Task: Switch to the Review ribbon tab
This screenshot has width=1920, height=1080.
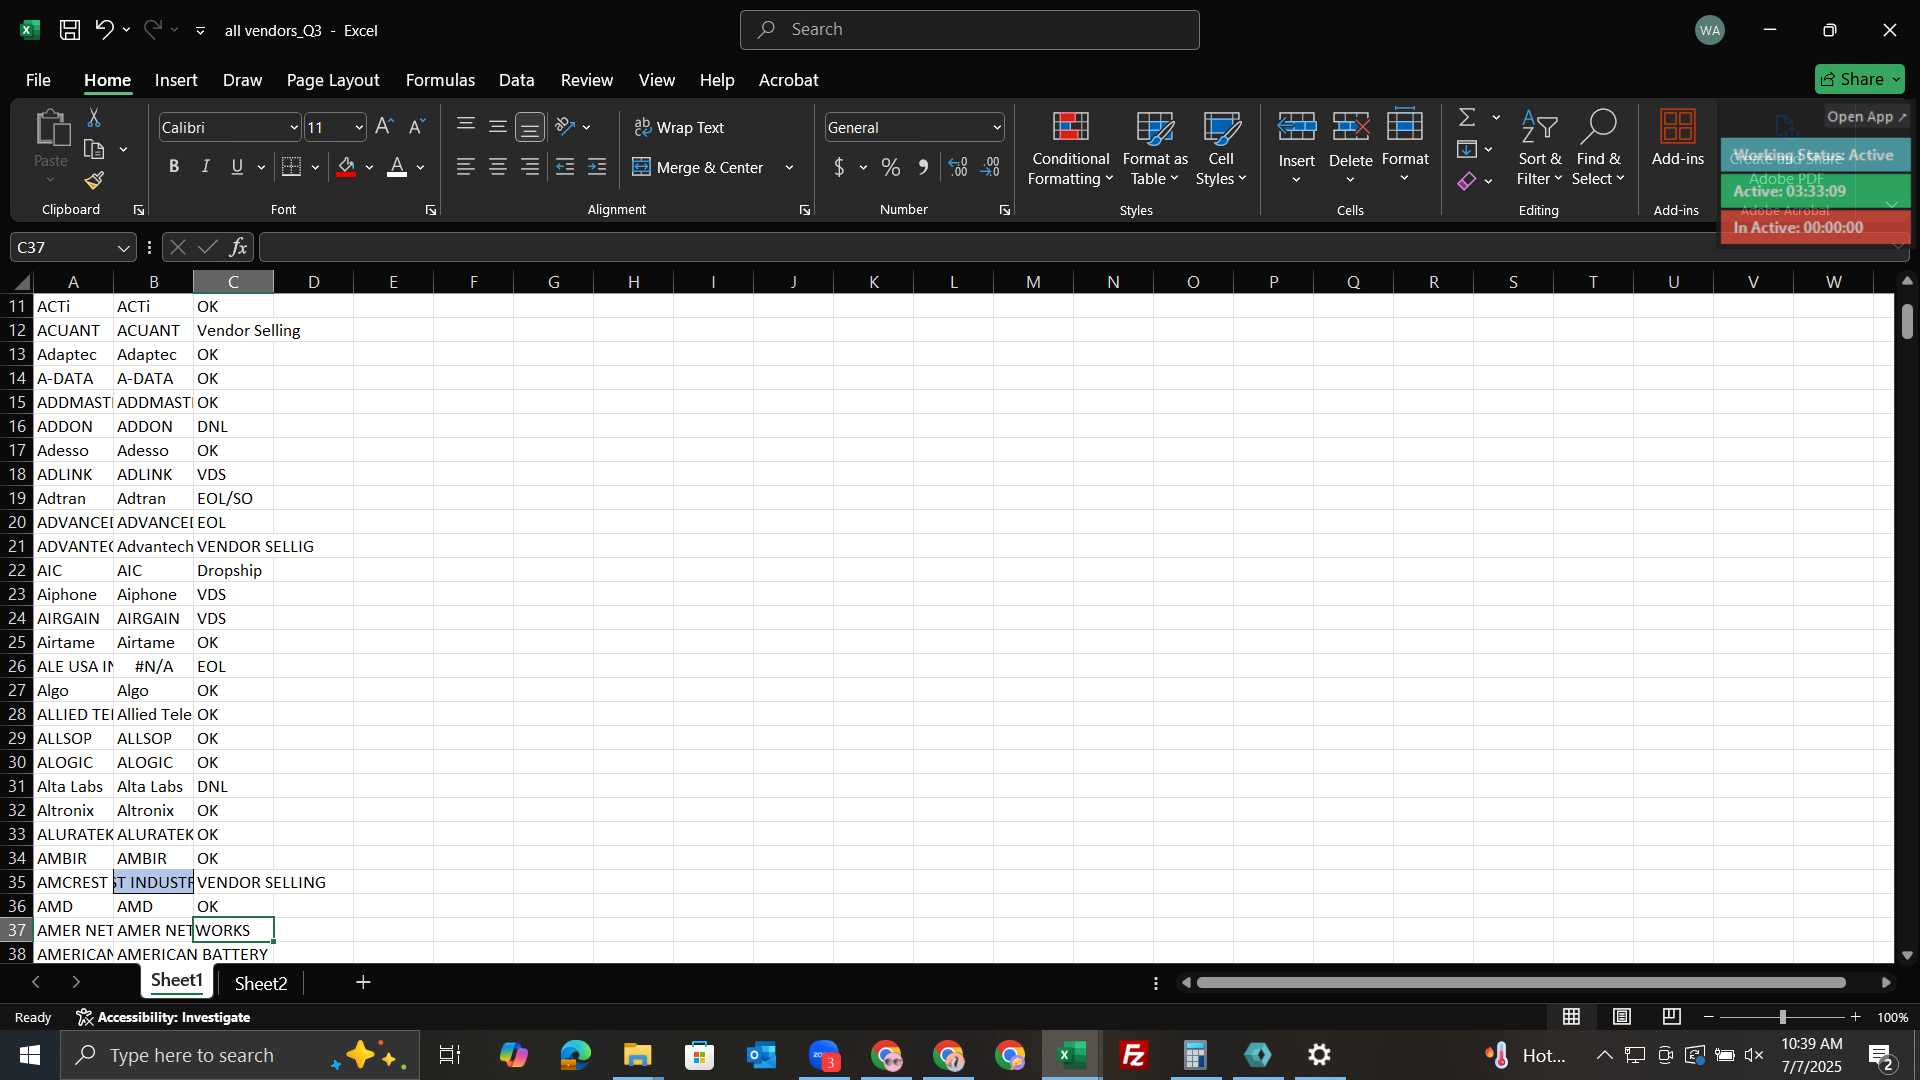Action: [x=587, y=80]
